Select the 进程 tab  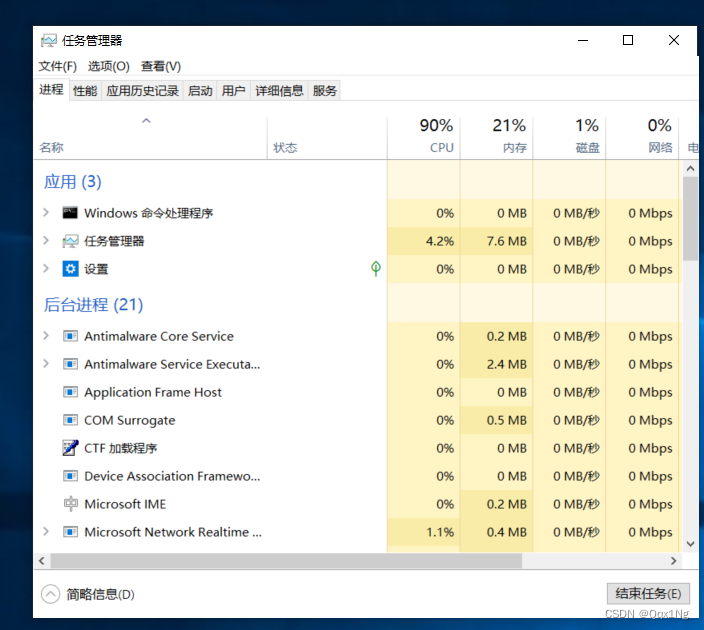pos(51,90)
